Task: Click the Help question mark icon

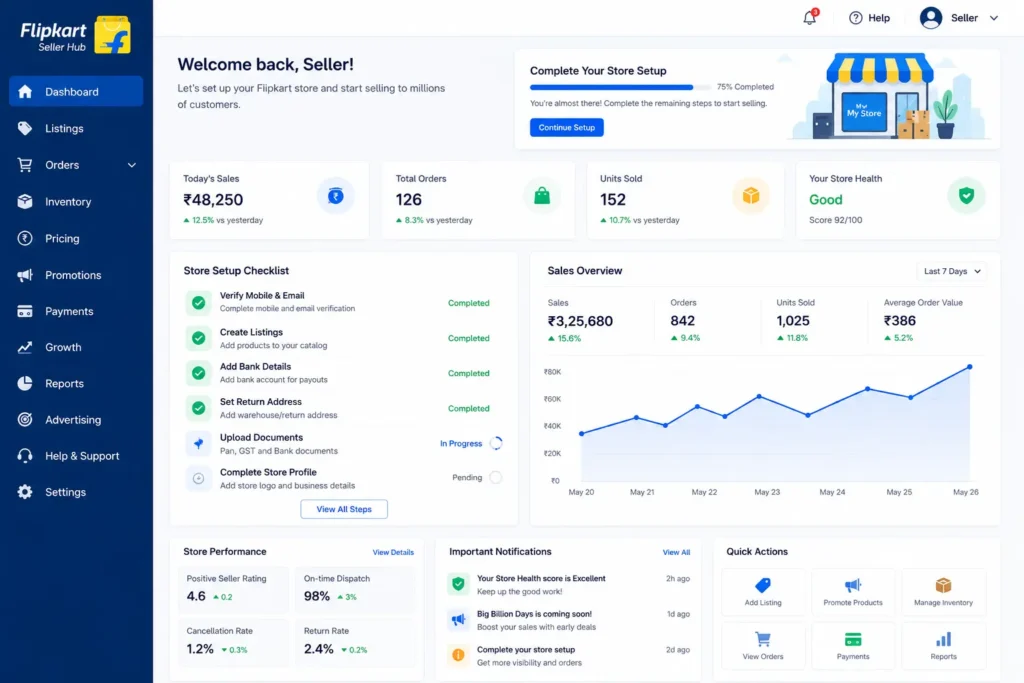Action: tap(855, 18)
